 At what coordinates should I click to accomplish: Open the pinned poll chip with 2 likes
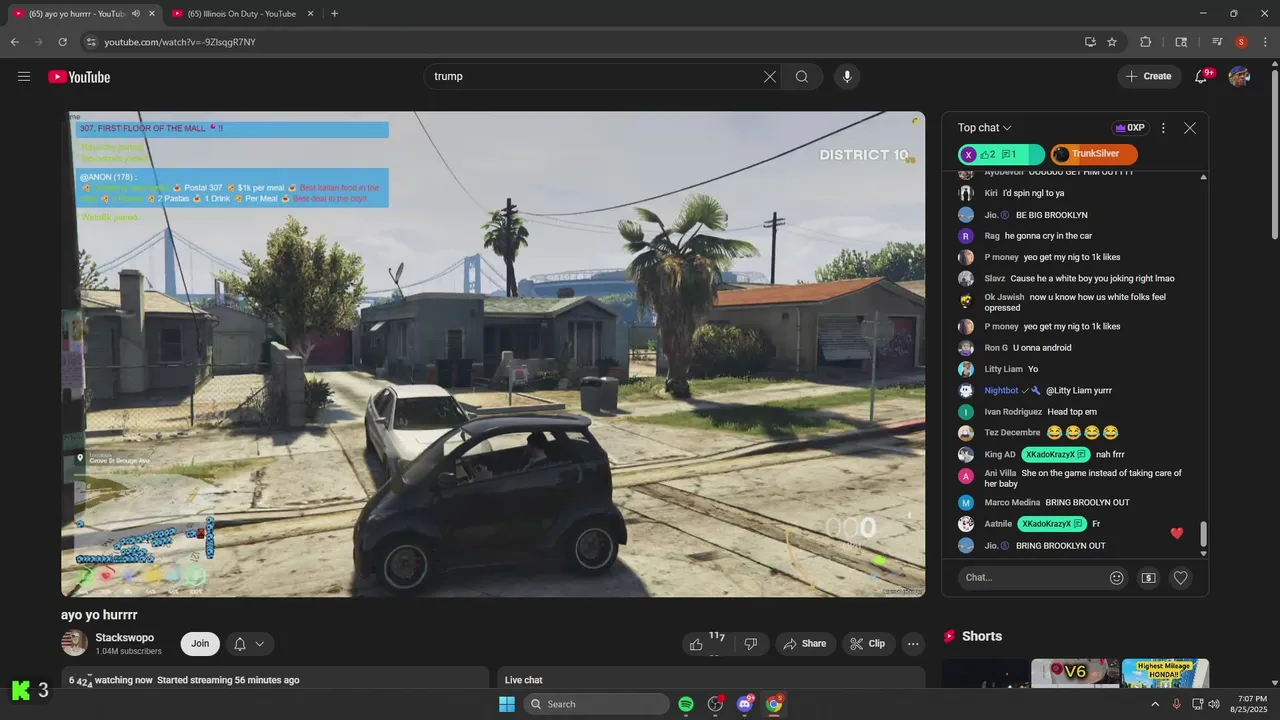[1001, 154]
